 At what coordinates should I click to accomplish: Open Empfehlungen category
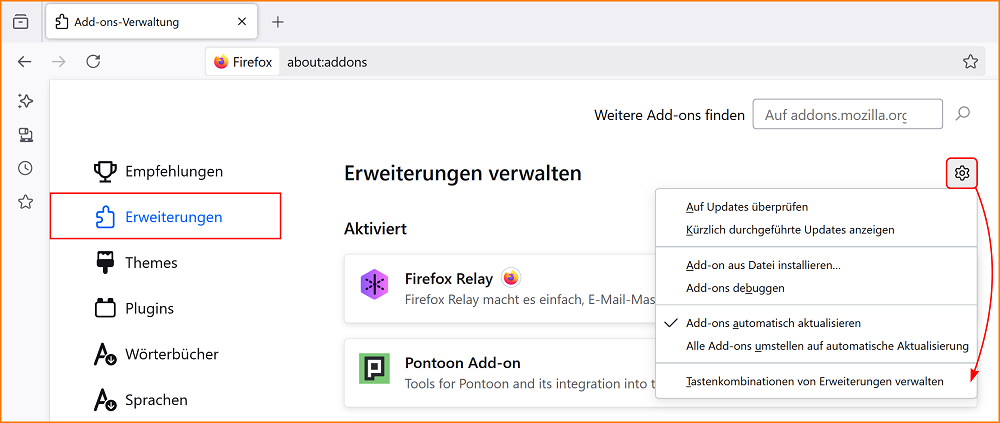pos(165,171)
